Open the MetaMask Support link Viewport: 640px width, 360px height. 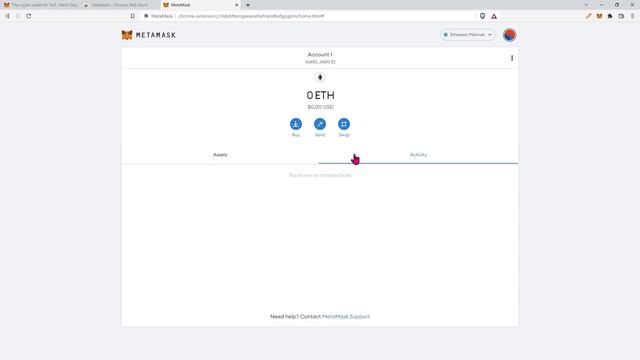346,316
